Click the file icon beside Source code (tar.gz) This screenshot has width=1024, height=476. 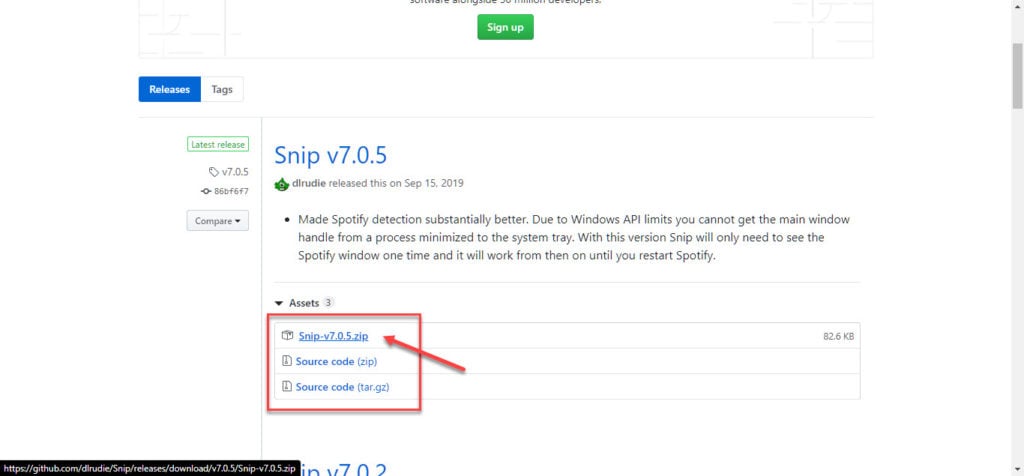286,387
